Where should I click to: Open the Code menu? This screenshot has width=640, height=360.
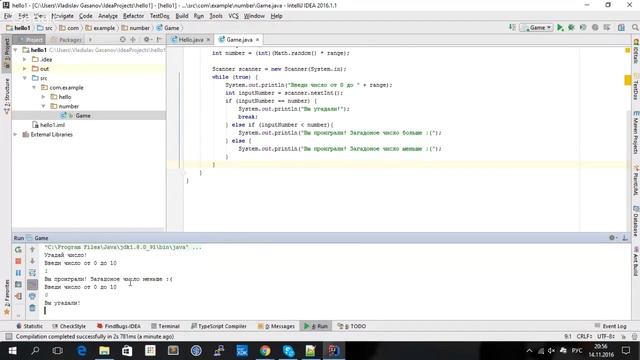(x=86, y=16)
